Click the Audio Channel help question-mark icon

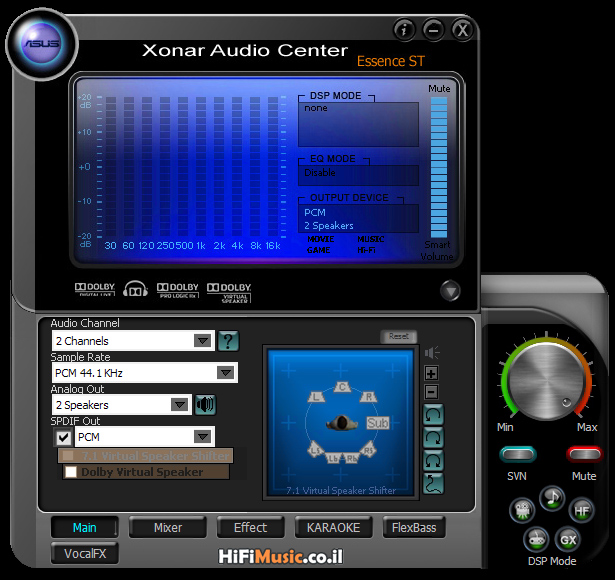[x=228, y=340]
